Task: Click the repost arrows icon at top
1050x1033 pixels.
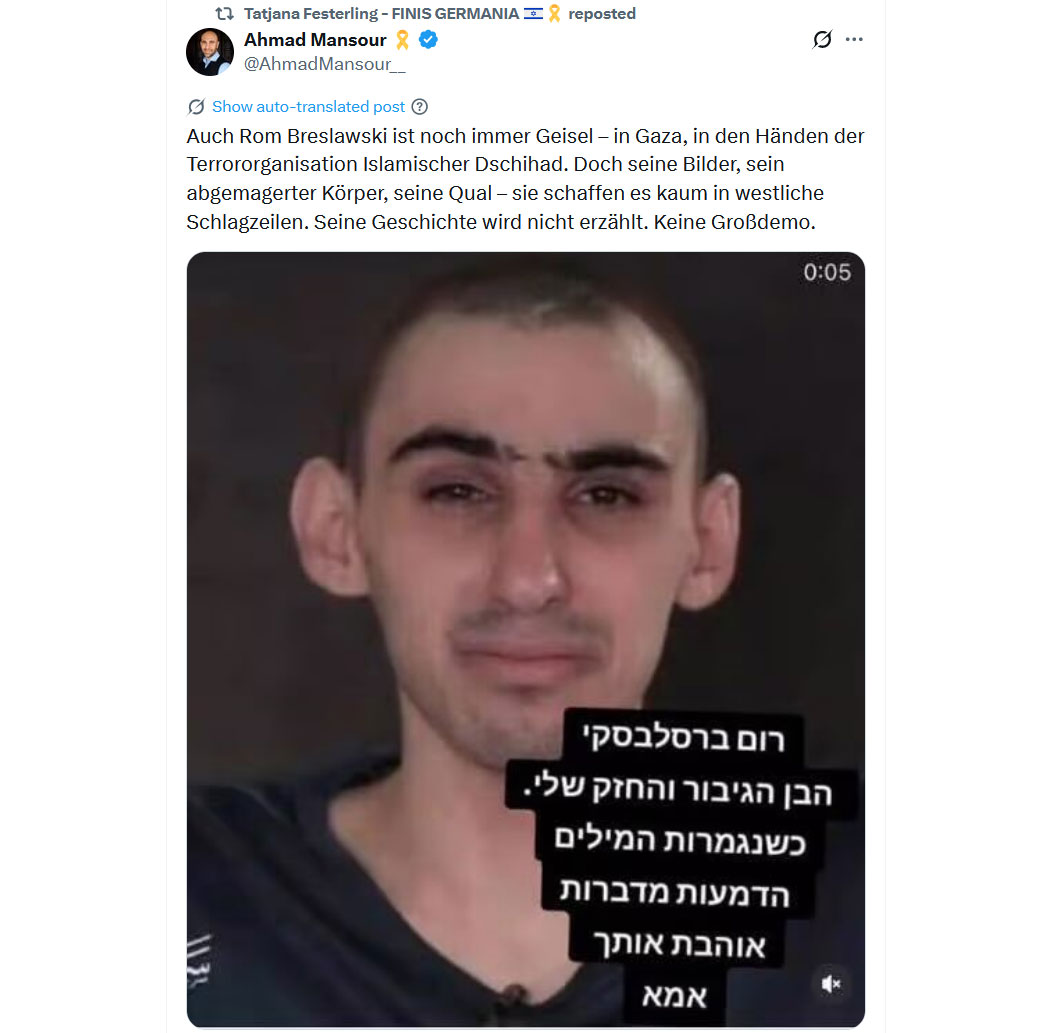Action: [x=224, y=13]
